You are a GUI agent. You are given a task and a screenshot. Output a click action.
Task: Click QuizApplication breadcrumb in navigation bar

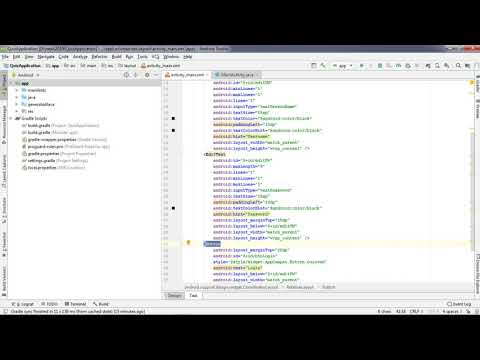(x=22, y=66)
